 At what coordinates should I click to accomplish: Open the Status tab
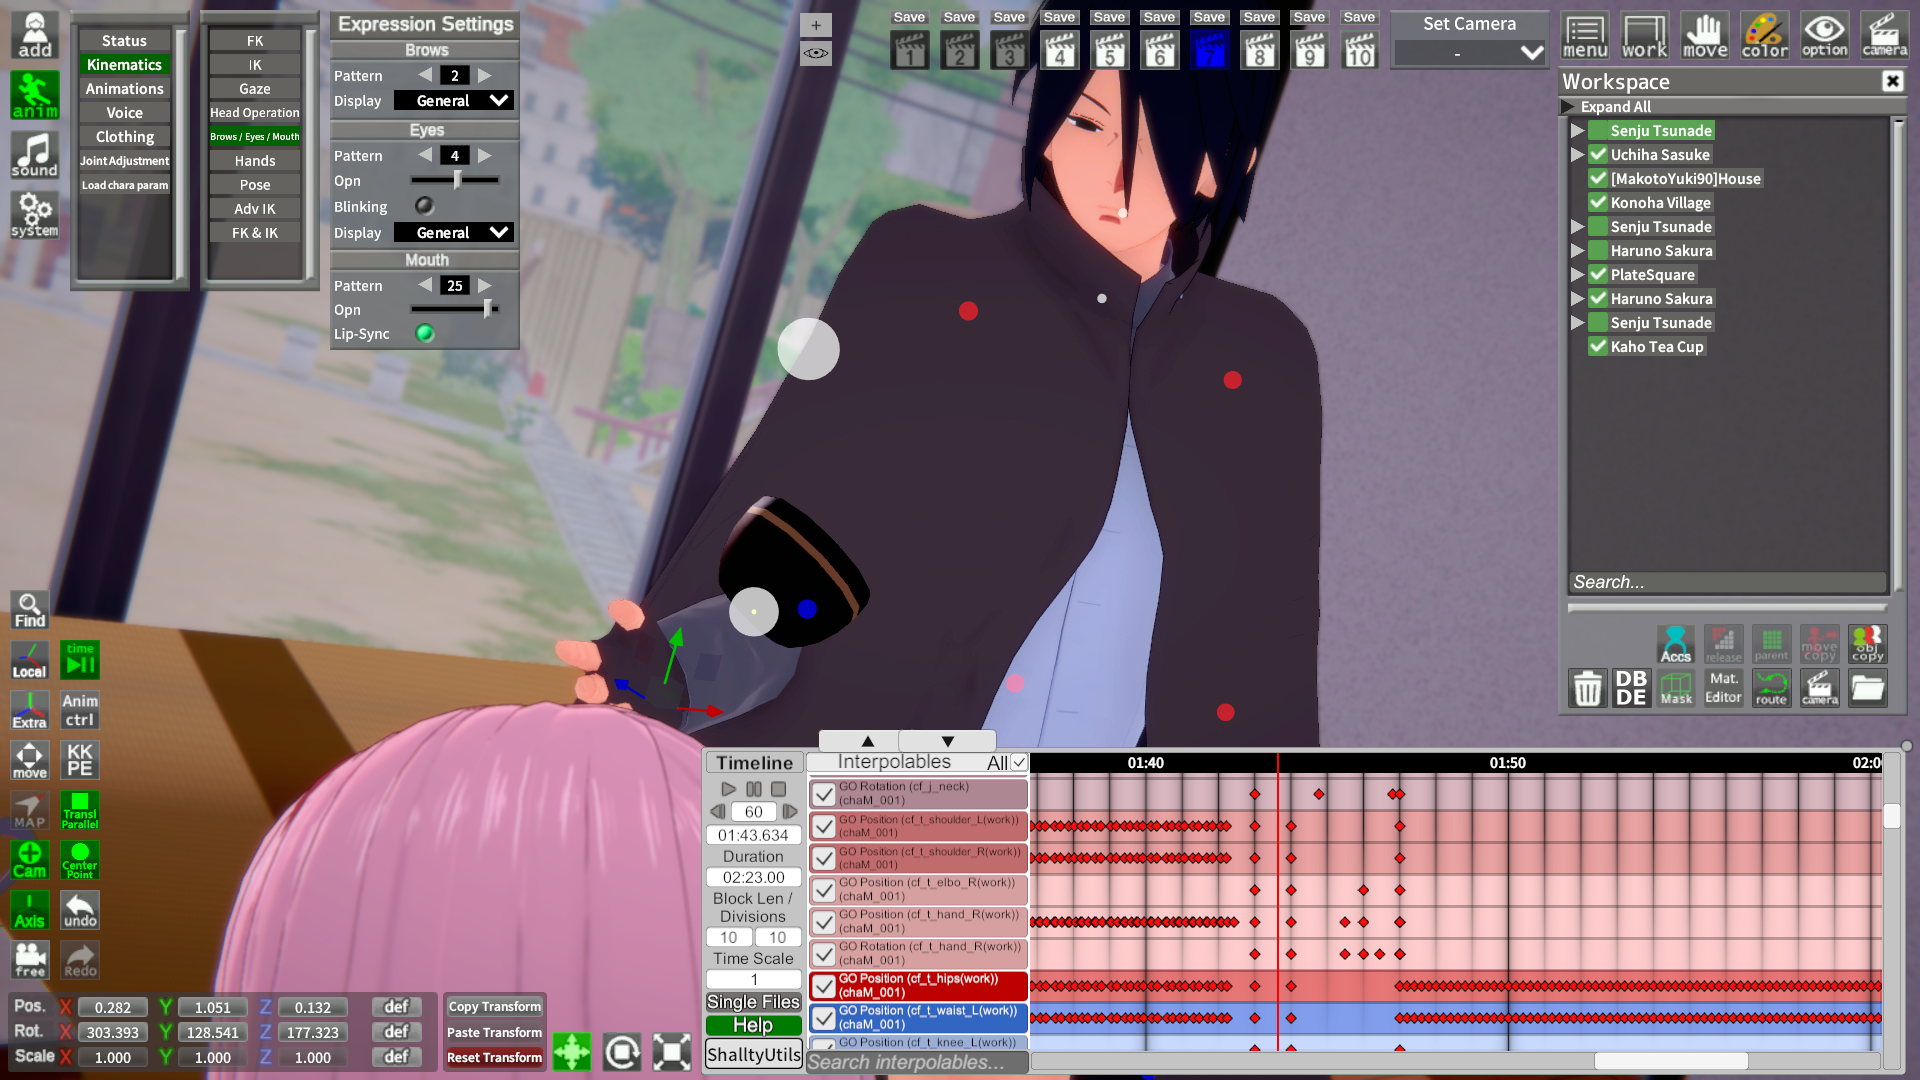click(x=124, y=40)
